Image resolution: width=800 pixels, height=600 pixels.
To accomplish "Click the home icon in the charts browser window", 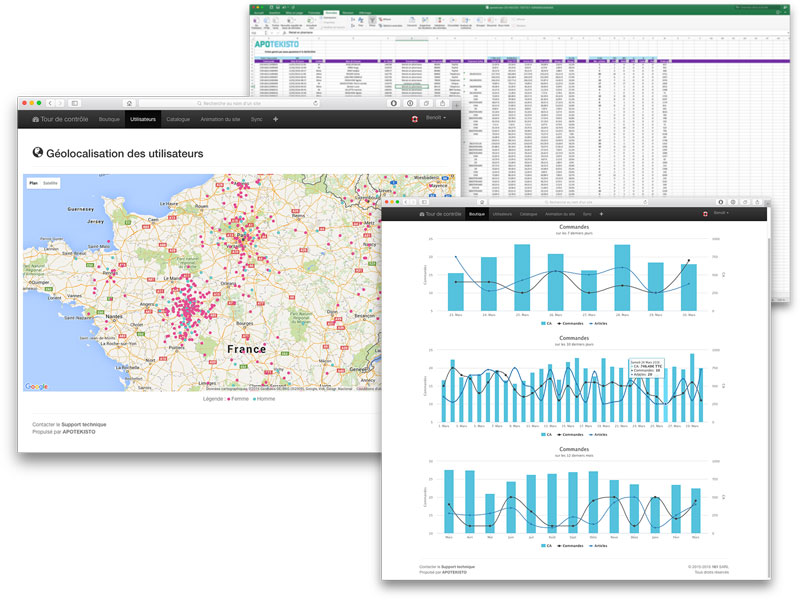I will [x=482, y=202].
